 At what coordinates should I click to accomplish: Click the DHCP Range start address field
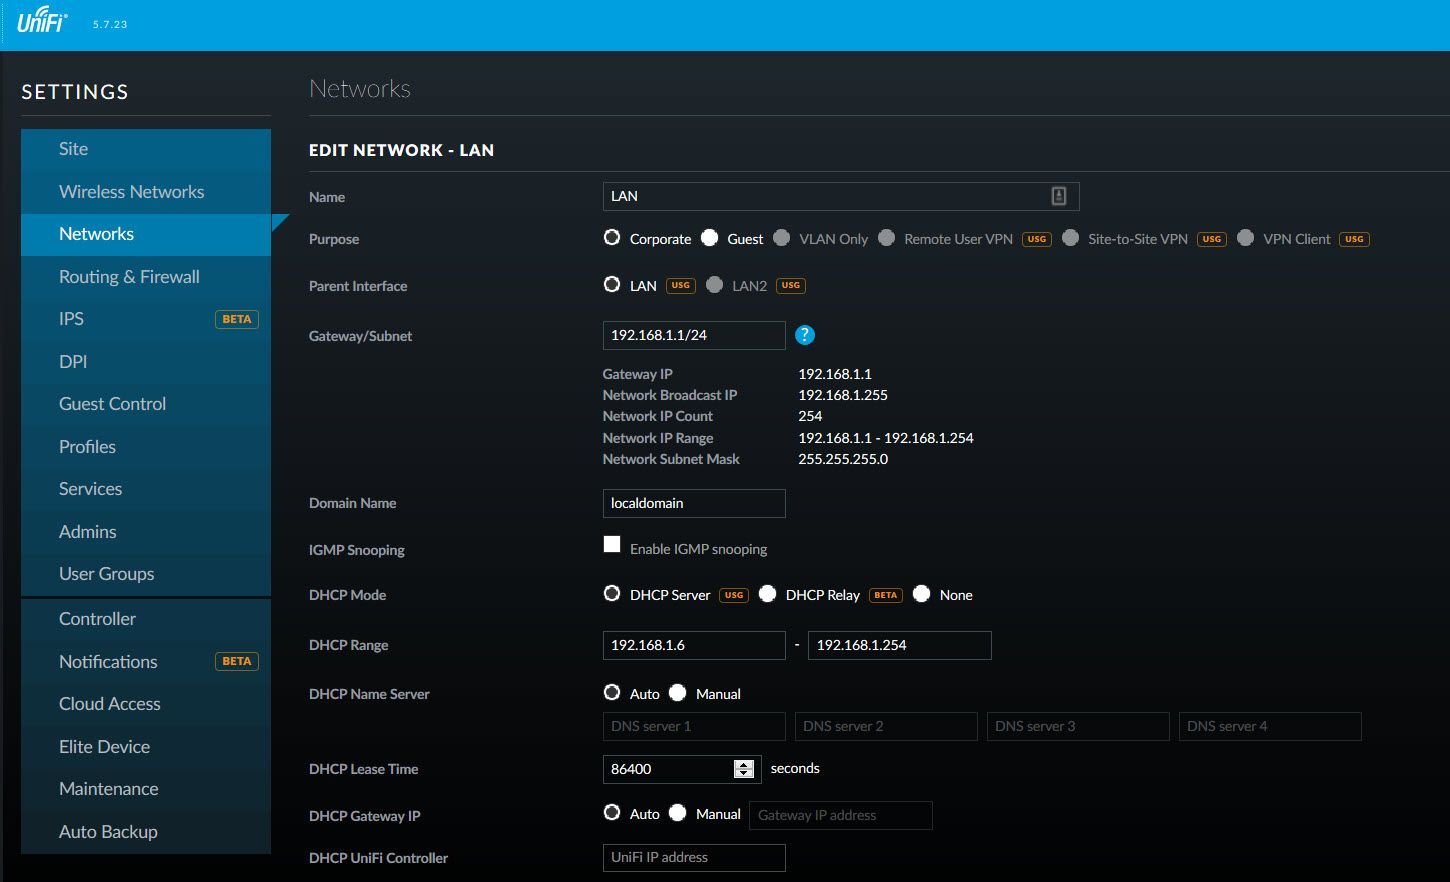[x=693, y=645]
